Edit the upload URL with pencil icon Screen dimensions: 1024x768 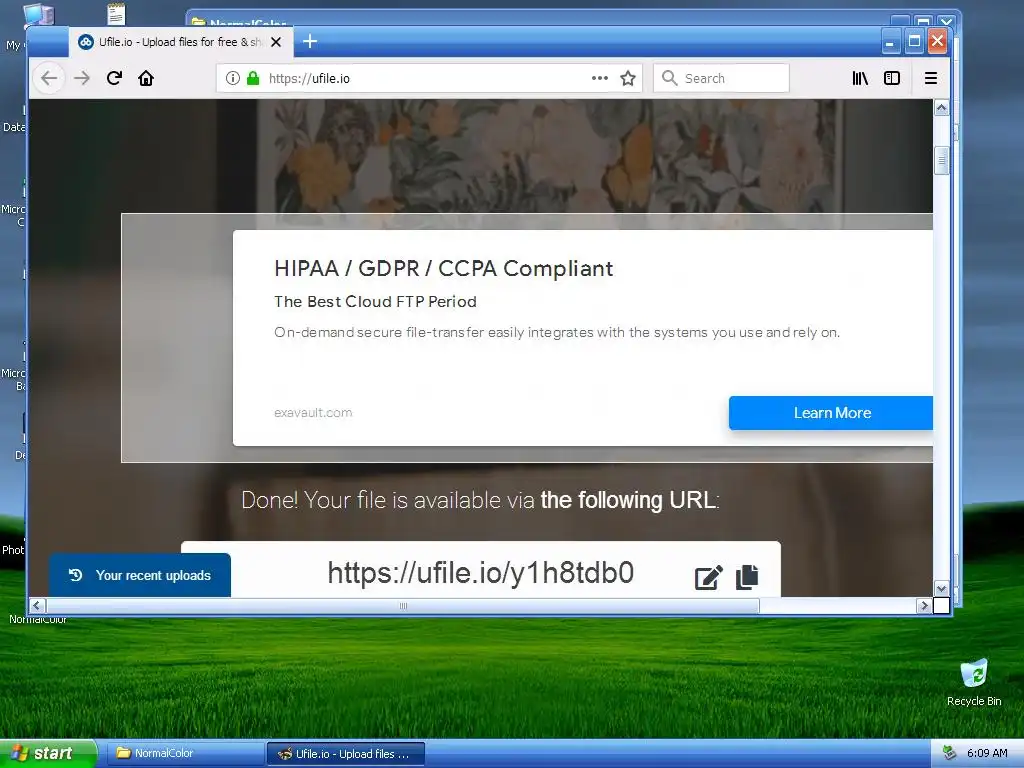[708, 577]
